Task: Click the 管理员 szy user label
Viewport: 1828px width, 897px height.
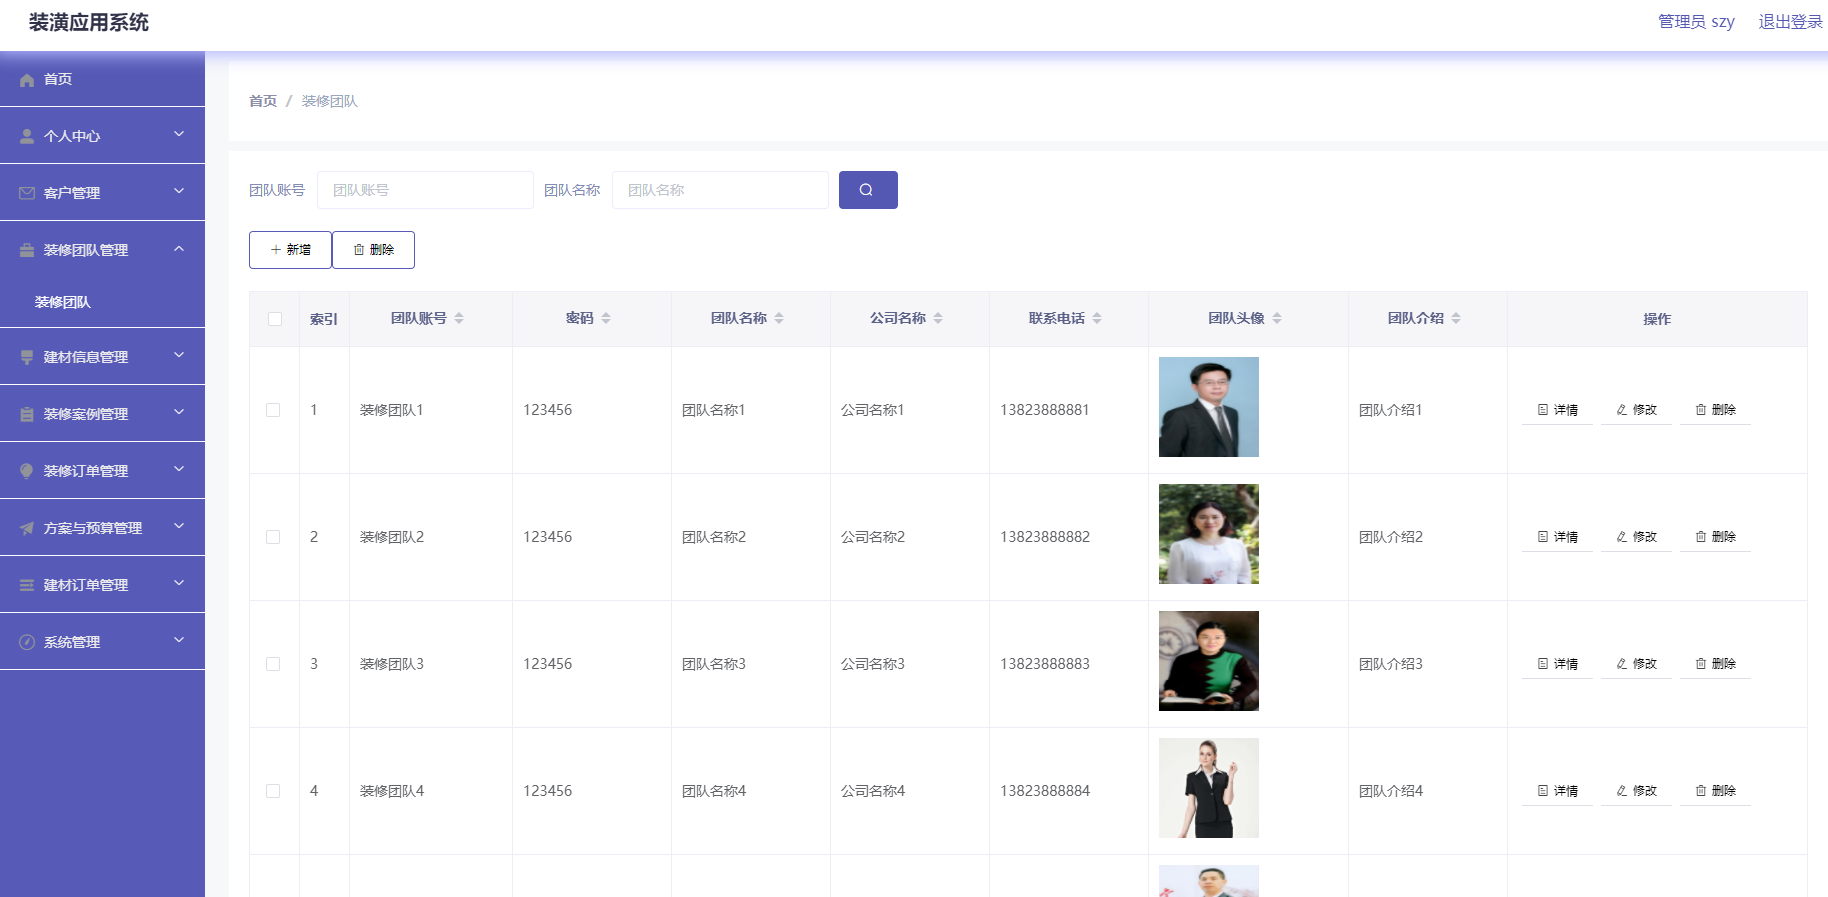Action: click(1696, 22)
